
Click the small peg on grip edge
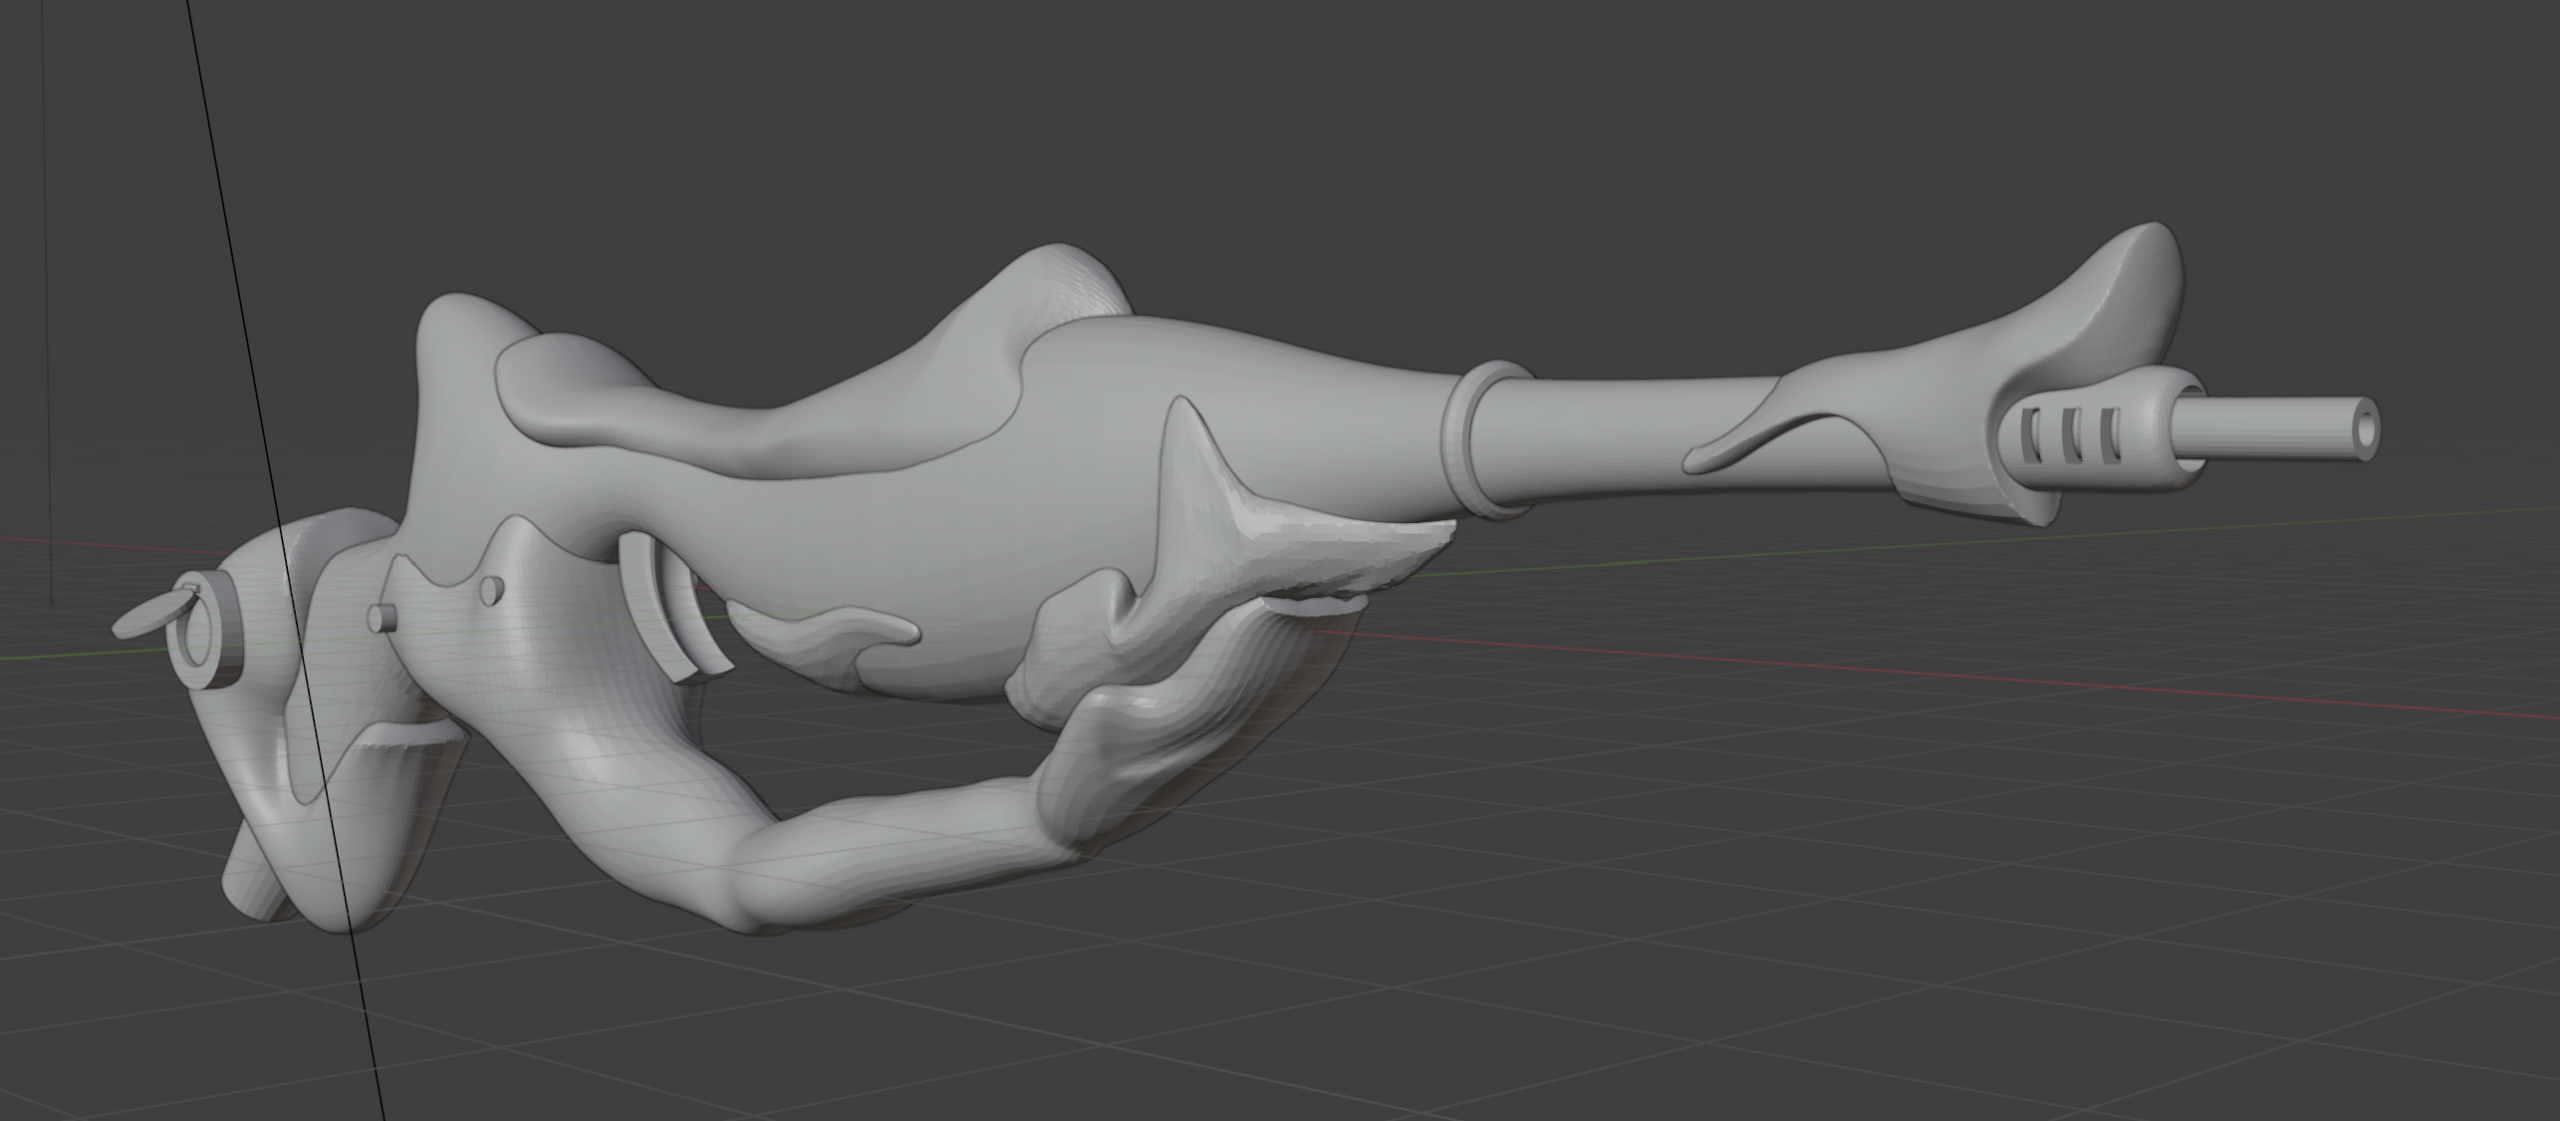tap(382, 617)
